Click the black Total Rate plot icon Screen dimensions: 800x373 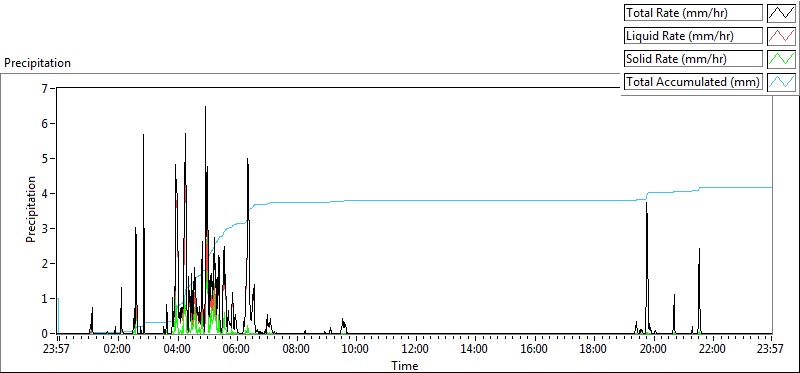(781, 13)
